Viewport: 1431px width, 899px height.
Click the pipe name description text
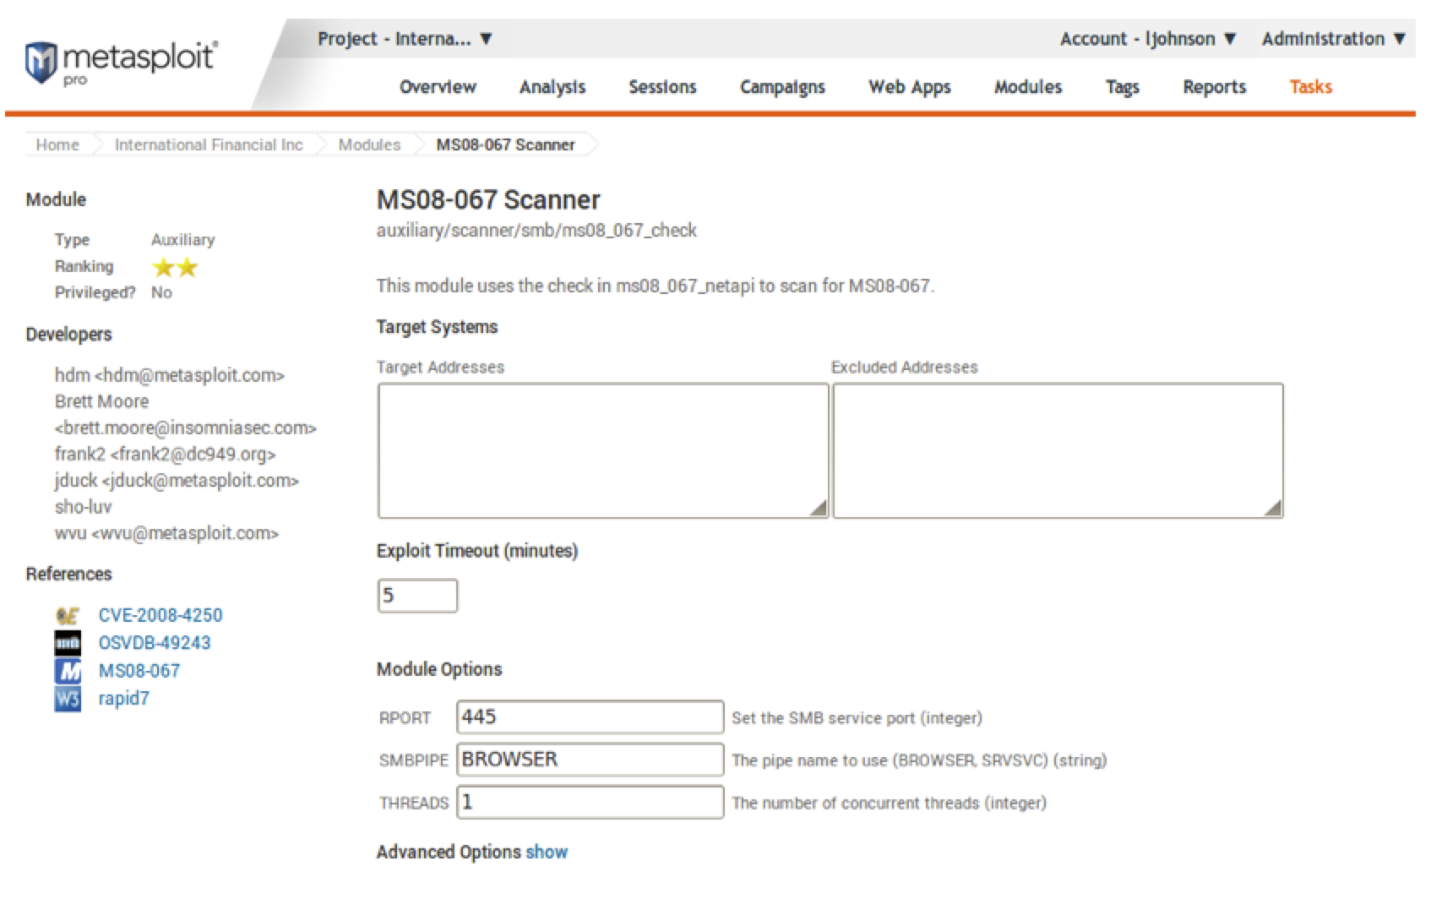click(x=919, y=761)
